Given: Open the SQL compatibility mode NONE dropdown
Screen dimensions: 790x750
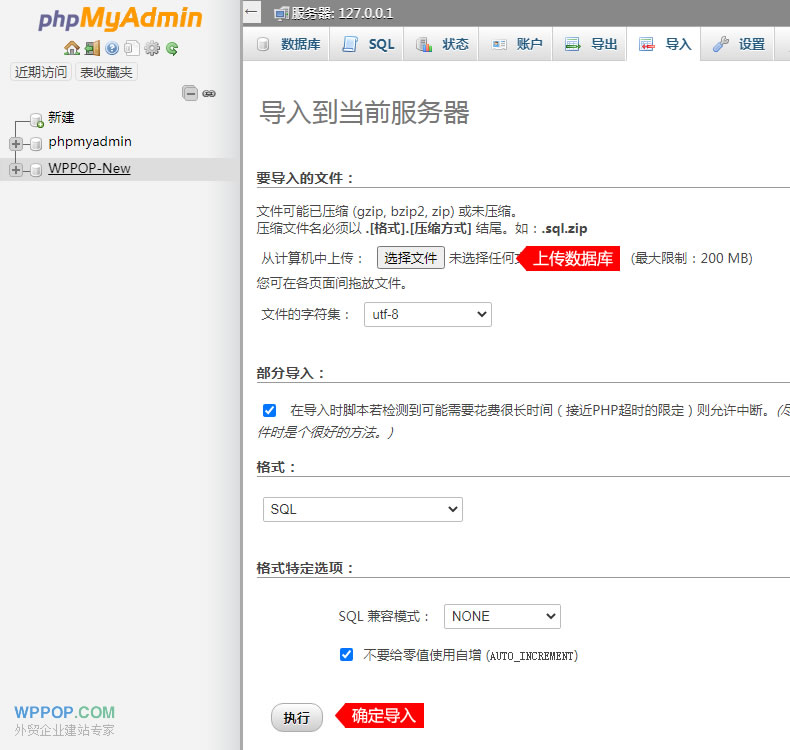Looking at the screenshot, I should [x=502, y=616].
